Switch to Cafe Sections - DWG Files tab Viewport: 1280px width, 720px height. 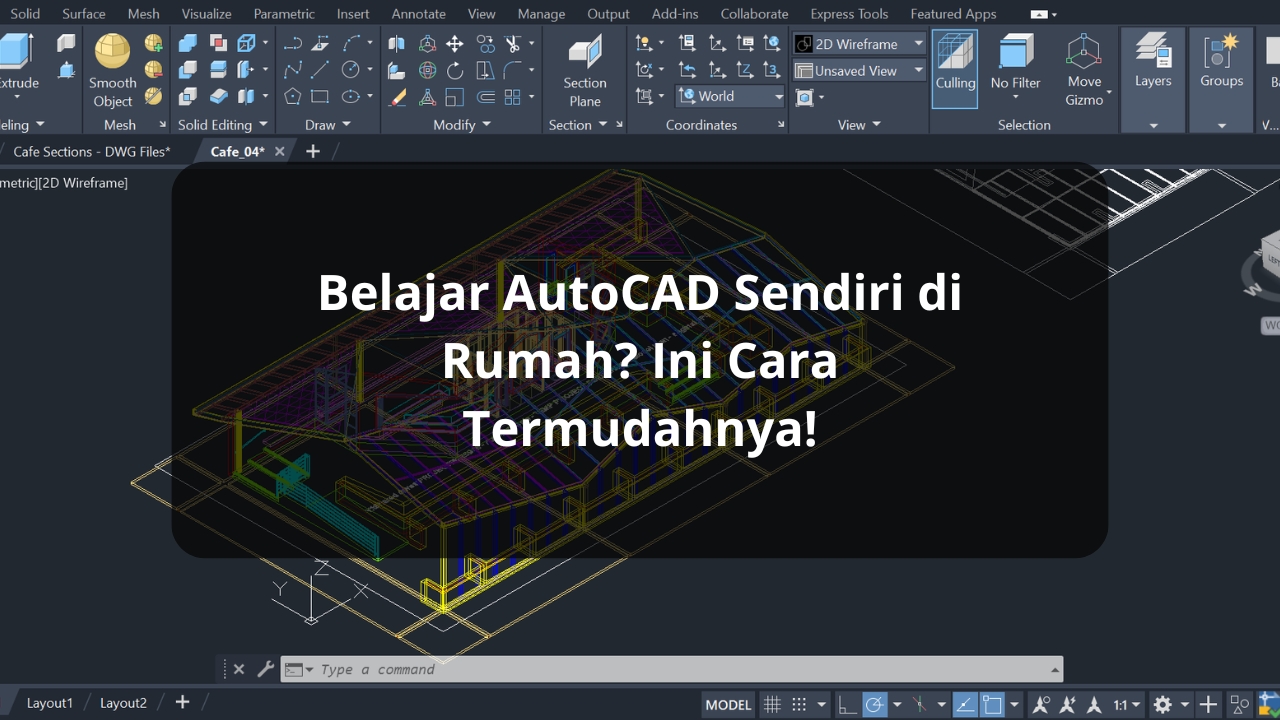tap(91, 151)
